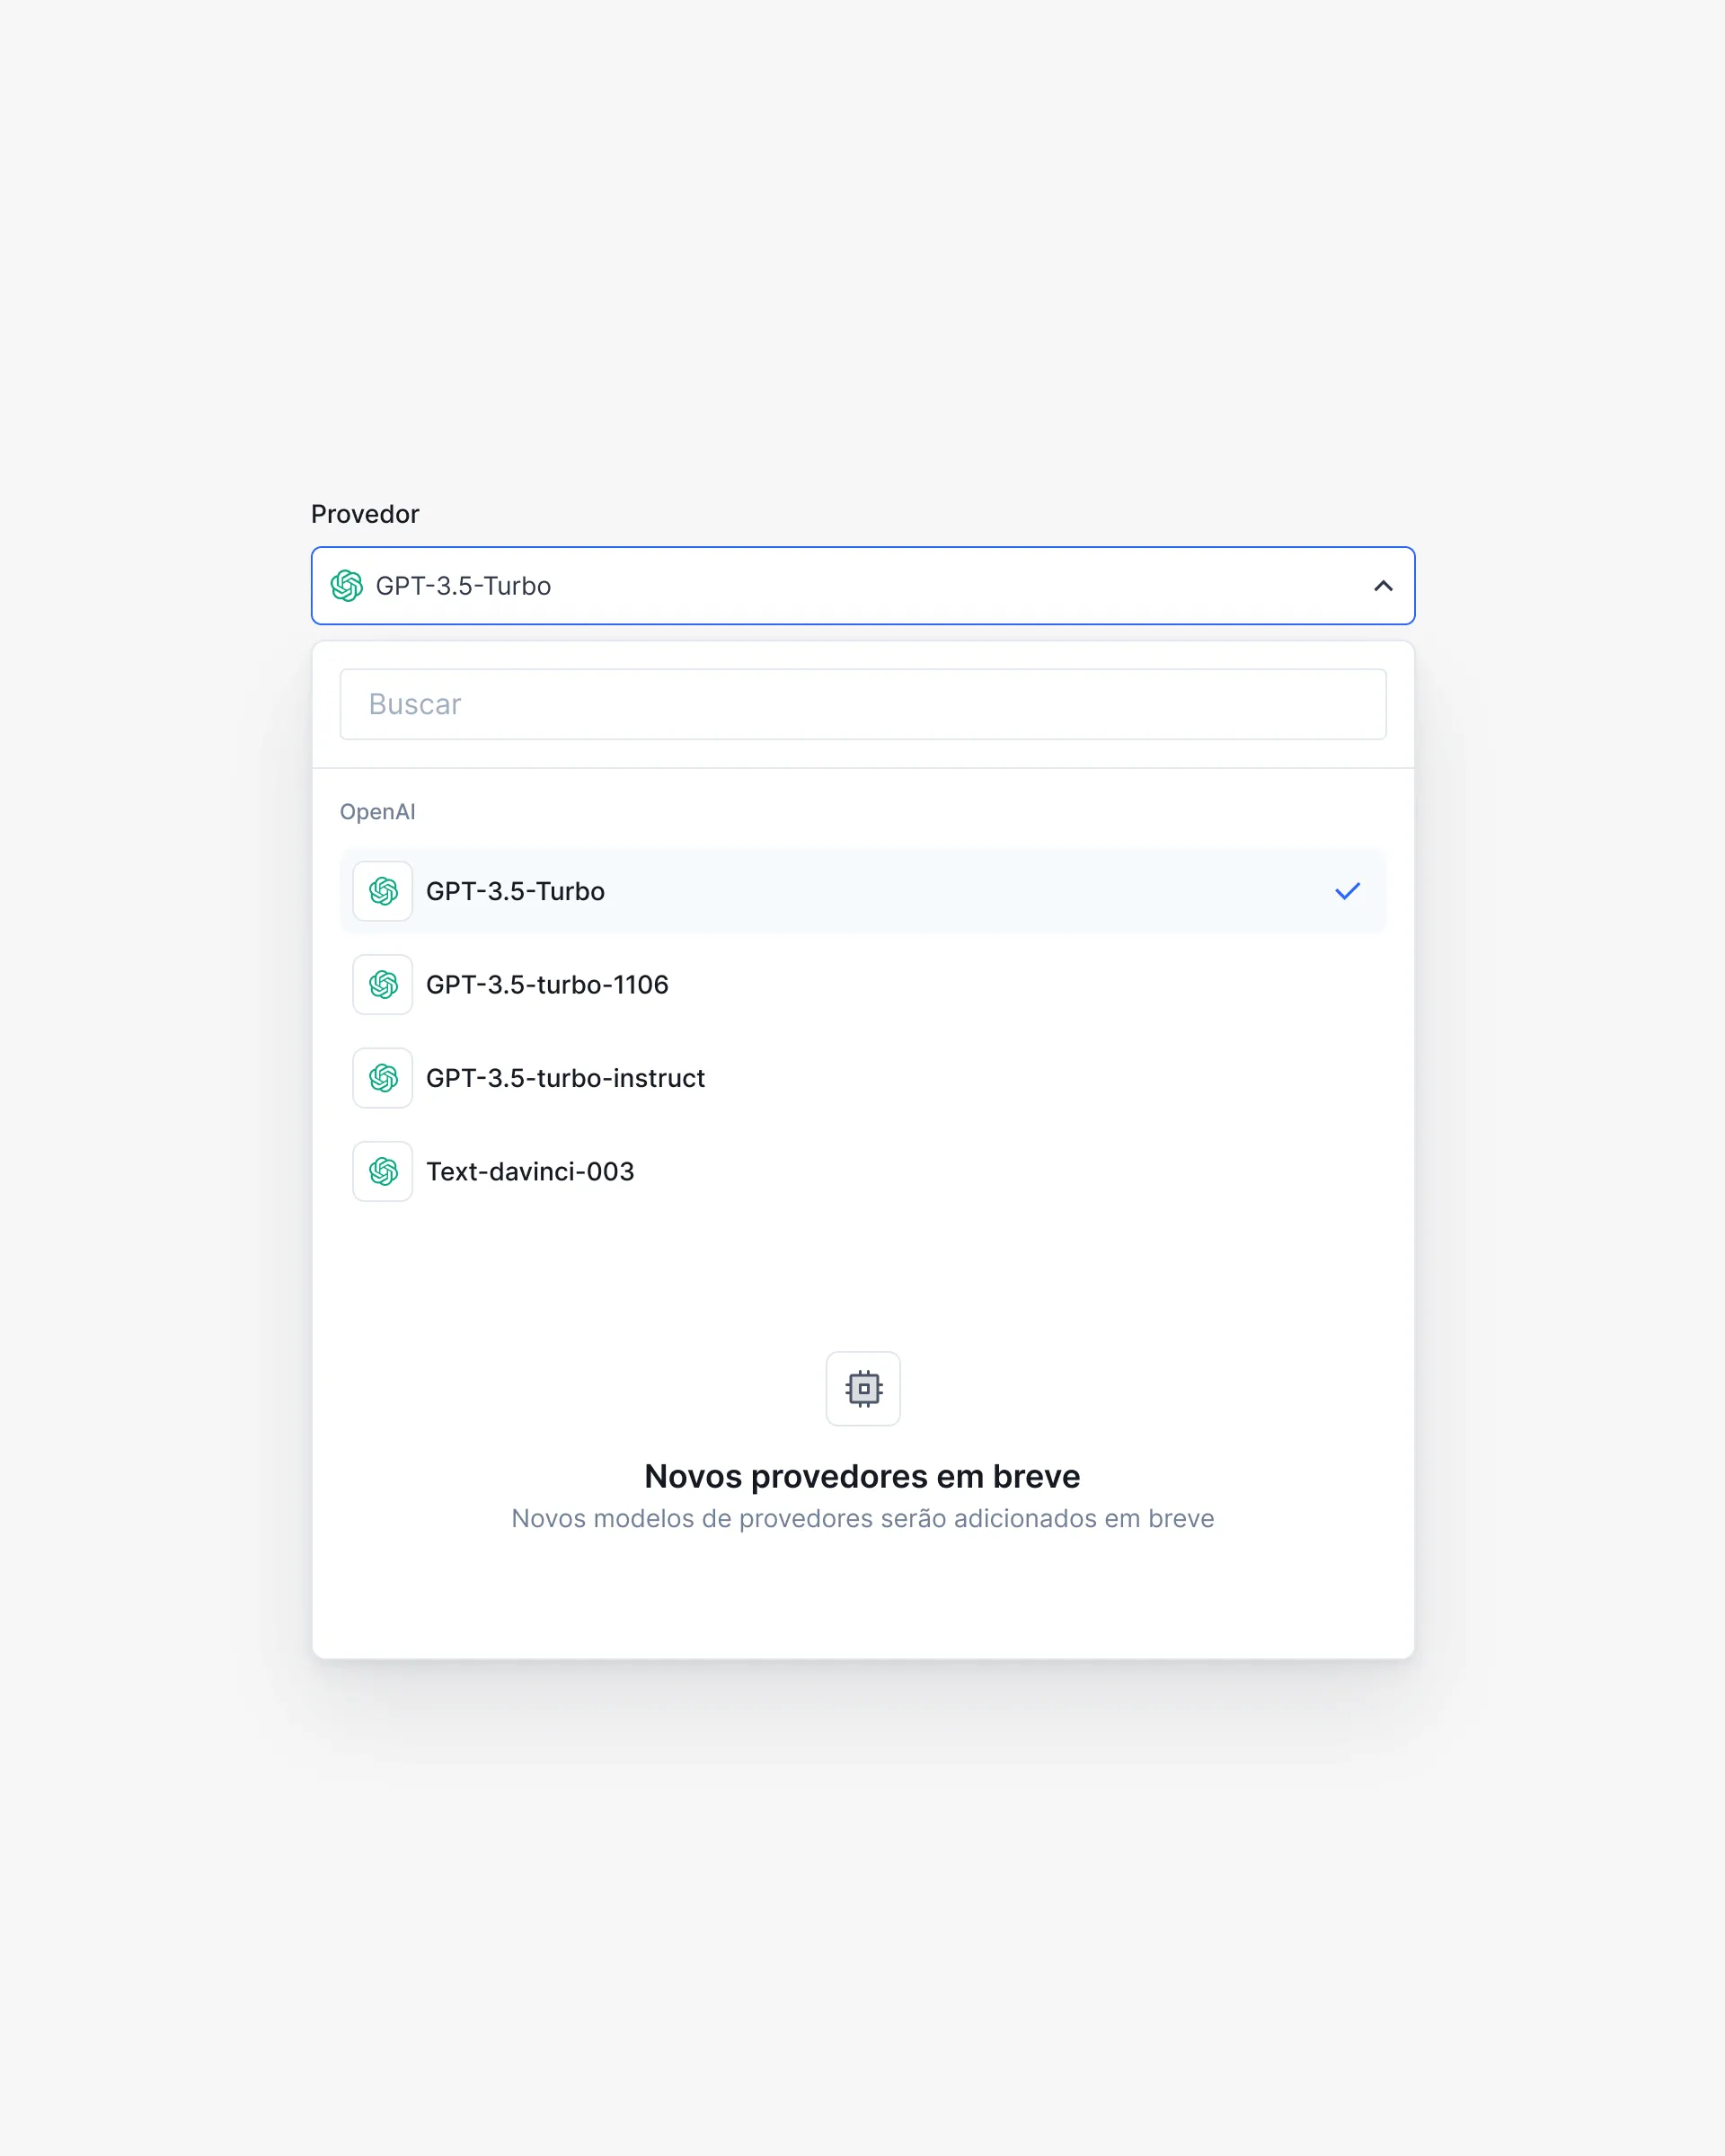1725x2156 pixels.
Task: Click the OpenAI group label
Action: coord(377,812)
